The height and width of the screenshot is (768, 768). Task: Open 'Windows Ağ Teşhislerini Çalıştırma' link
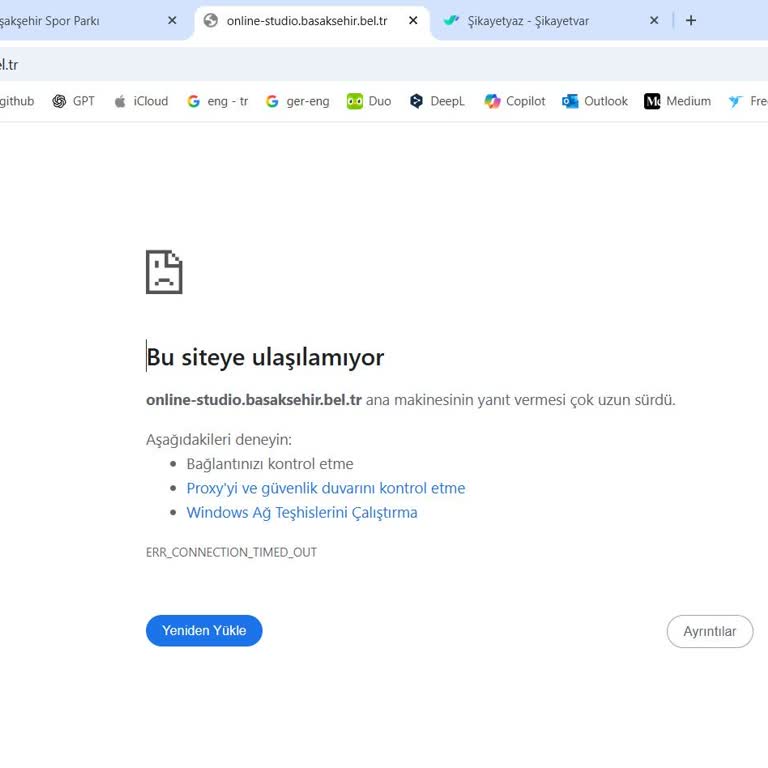click(302, 512)
